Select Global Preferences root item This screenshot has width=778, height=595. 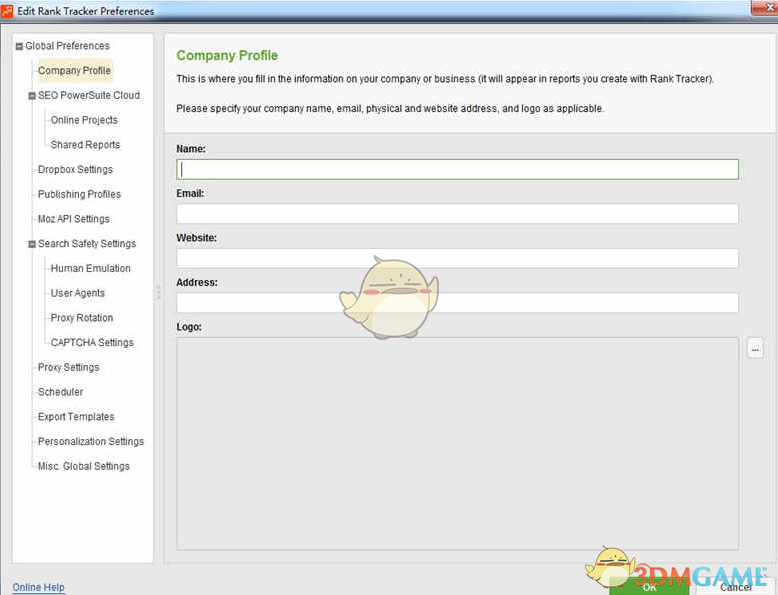tap(67, 46)
